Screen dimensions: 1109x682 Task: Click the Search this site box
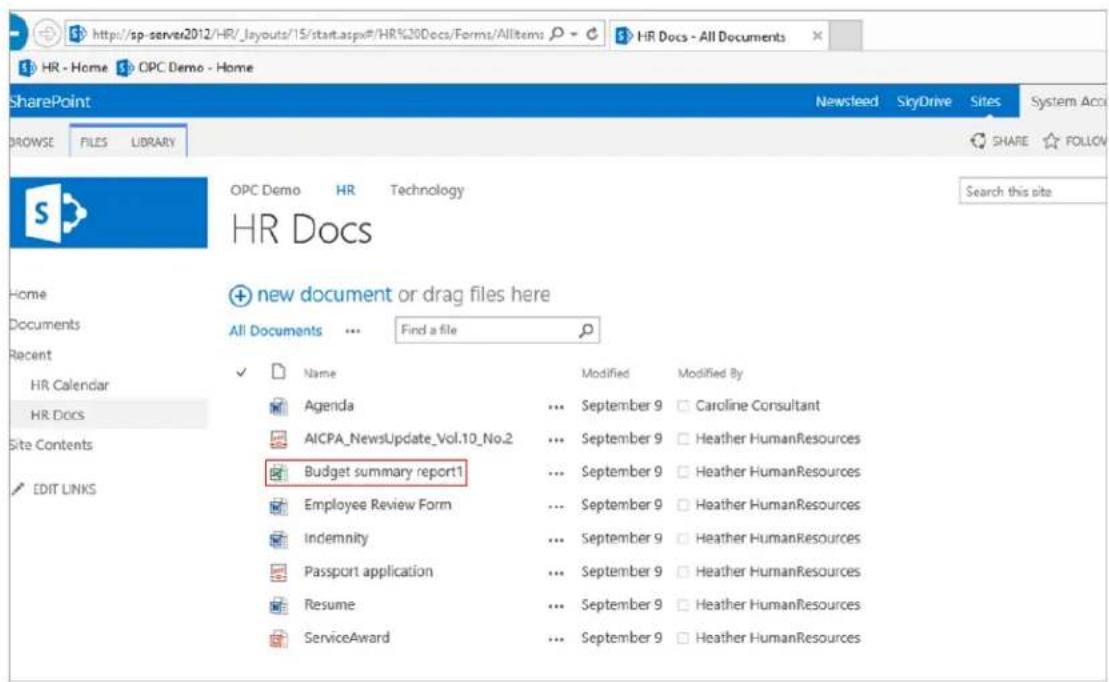tap(1033, 192)
